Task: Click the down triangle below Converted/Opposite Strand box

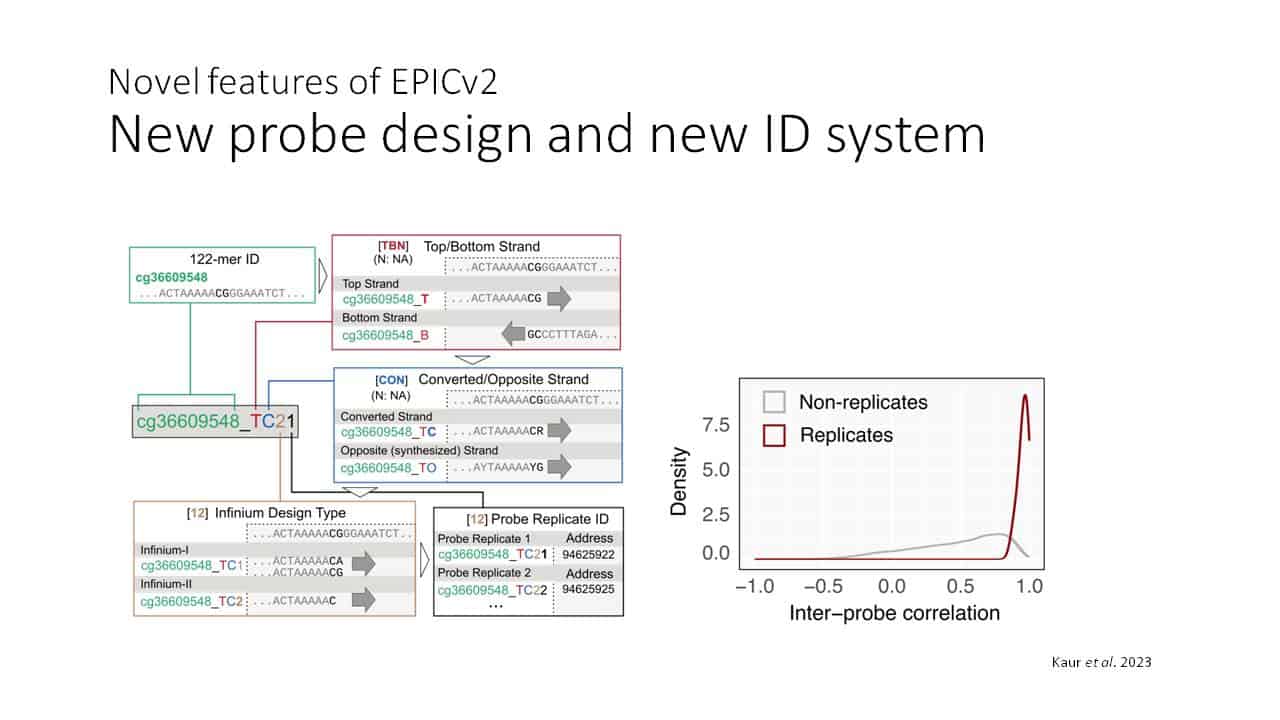Action: 361,492
